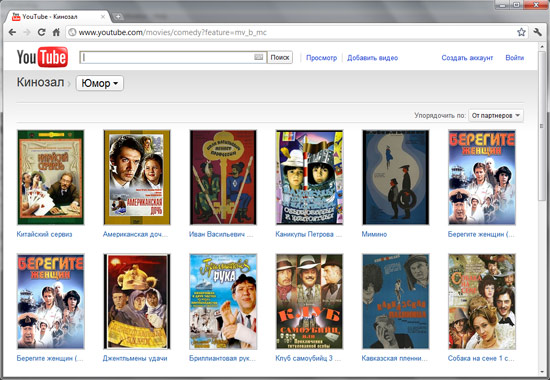550x380 pixels.
Task: Click the Кавказская пленни... title link
Action: (x=395, y=358)
